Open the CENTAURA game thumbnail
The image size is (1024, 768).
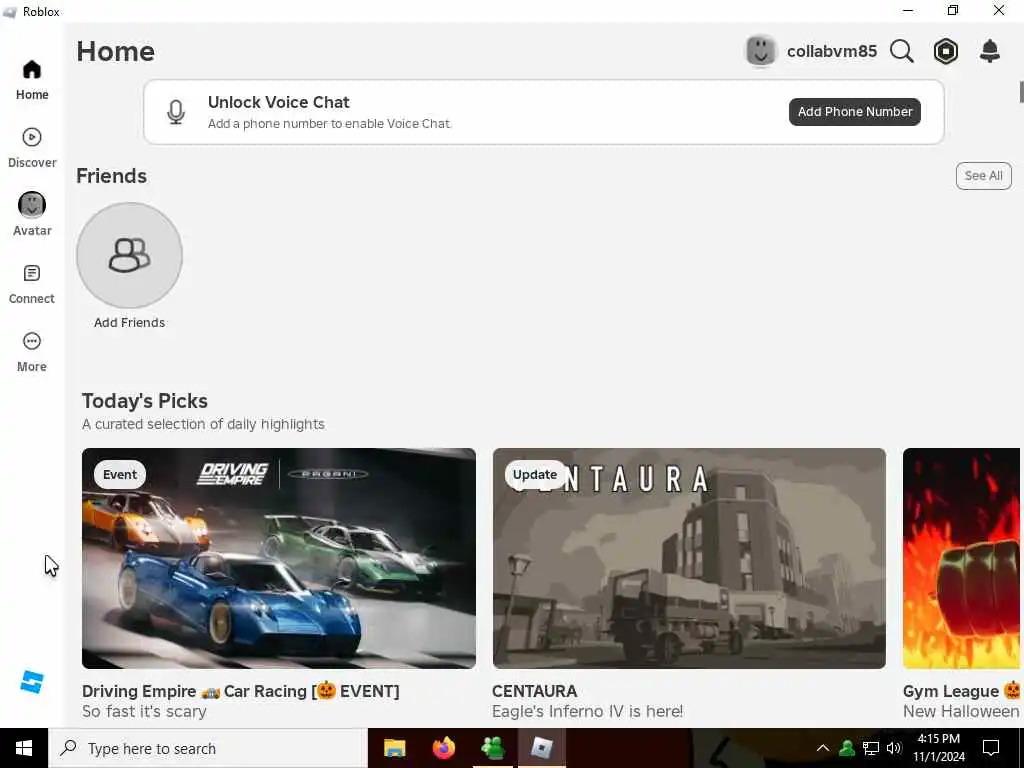coord(689,558)
